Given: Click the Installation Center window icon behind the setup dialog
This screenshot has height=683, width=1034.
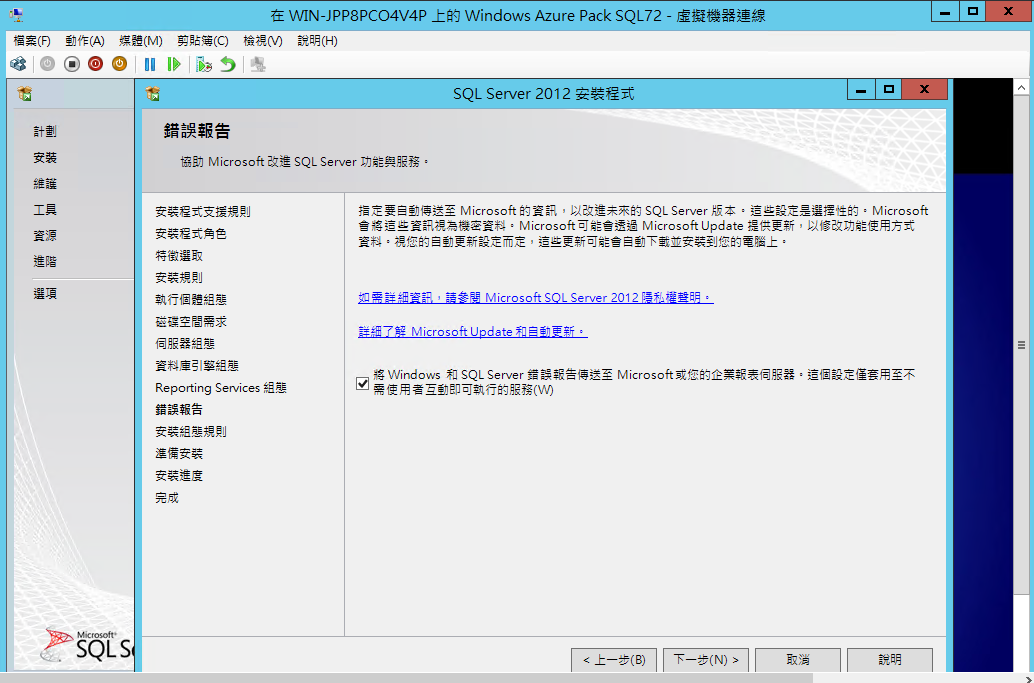Looking at the screenshot, I should tap(25, 94).
